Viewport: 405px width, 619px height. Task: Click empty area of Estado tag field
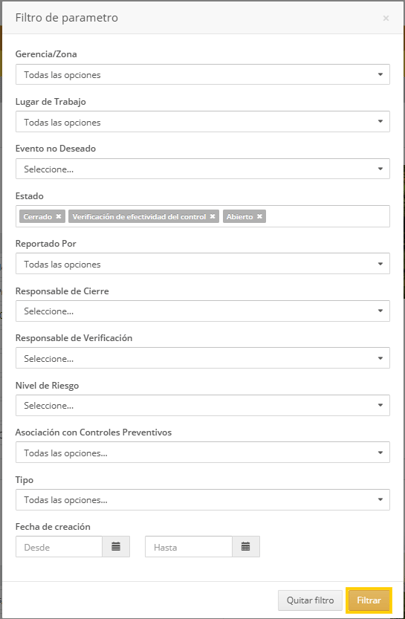(328, 216)
